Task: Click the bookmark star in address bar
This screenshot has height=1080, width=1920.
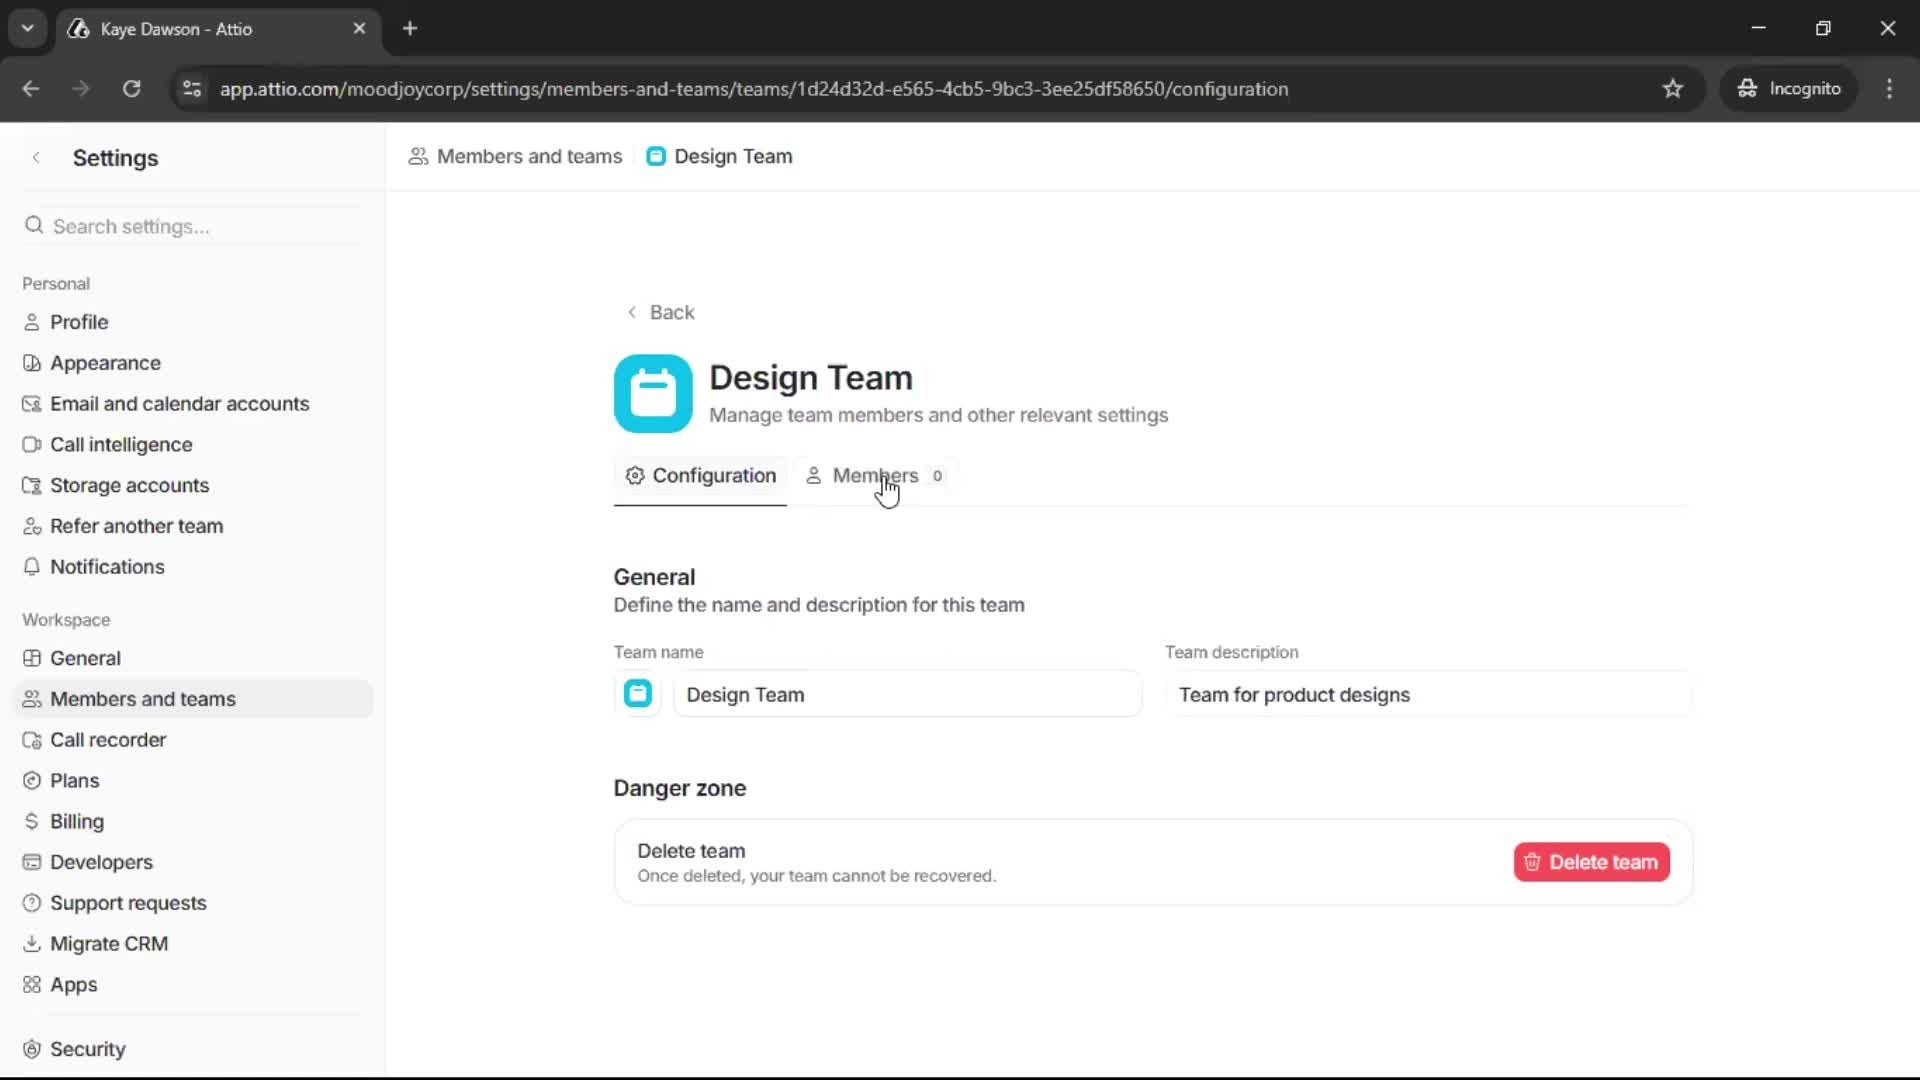Action: 1673,89
